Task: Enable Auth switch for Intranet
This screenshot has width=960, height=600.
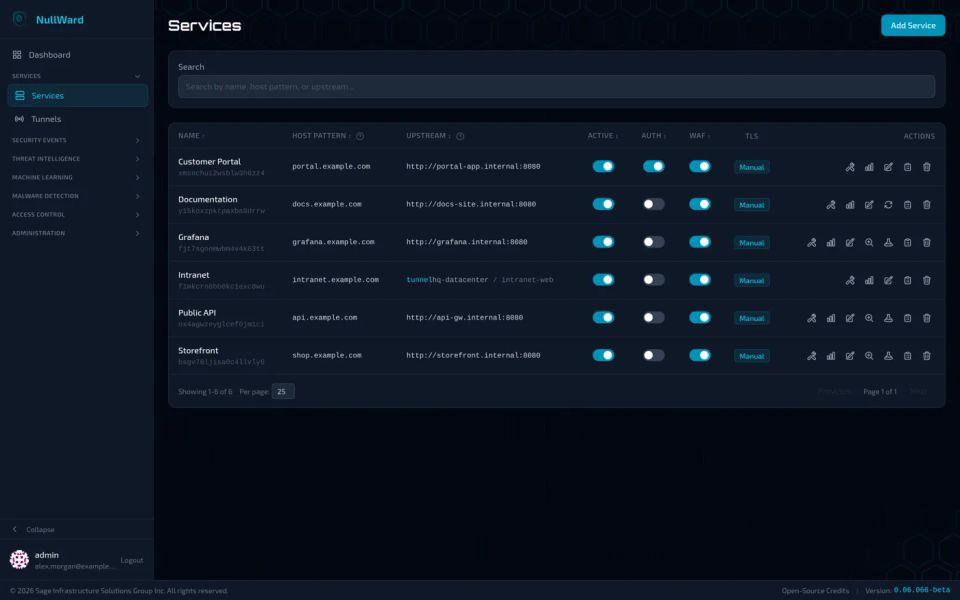Action: 653,280
